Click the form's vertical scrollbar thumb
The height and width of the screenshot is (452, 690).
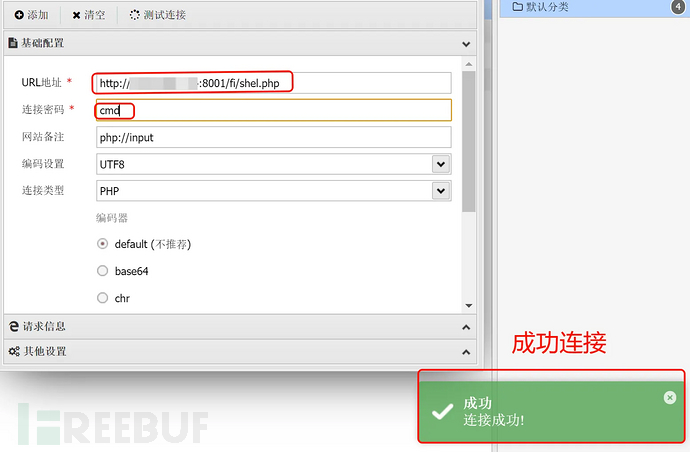469,141
